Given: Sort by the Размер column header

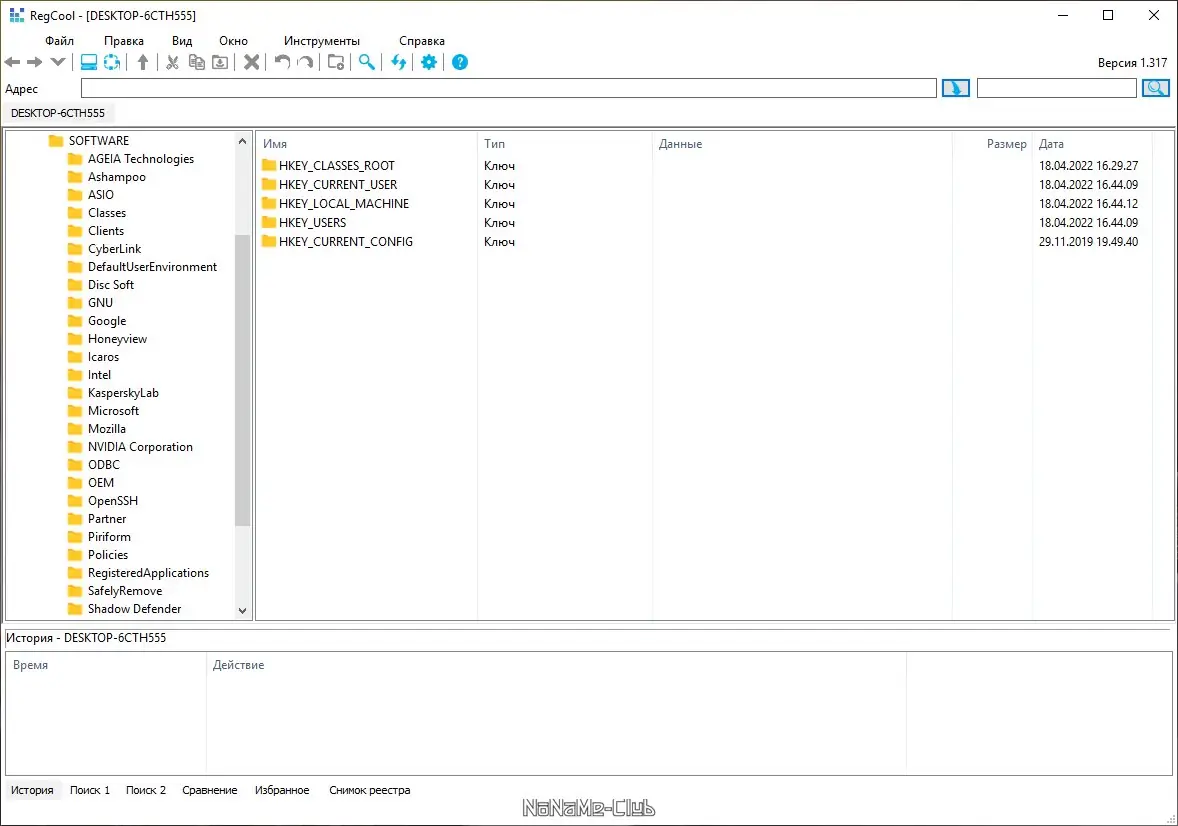Looking at the screenshot, I should pyautogui.click(x=992, y=144).
